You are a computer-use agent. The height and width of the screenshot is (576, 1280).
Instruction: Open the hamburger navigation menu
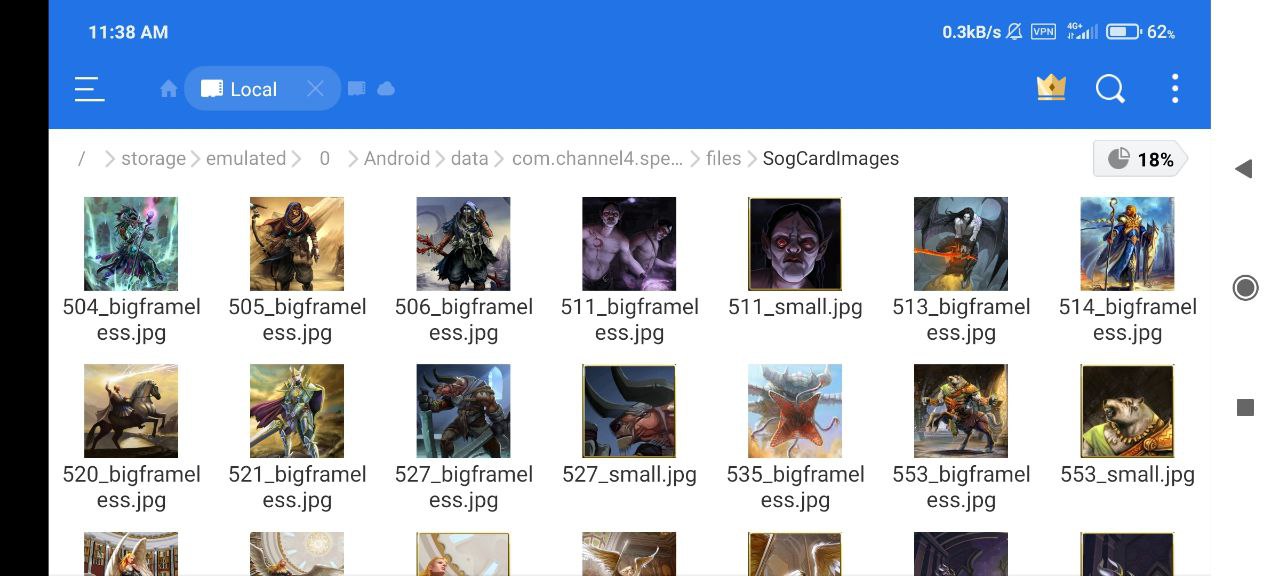[x=89, y=89]
